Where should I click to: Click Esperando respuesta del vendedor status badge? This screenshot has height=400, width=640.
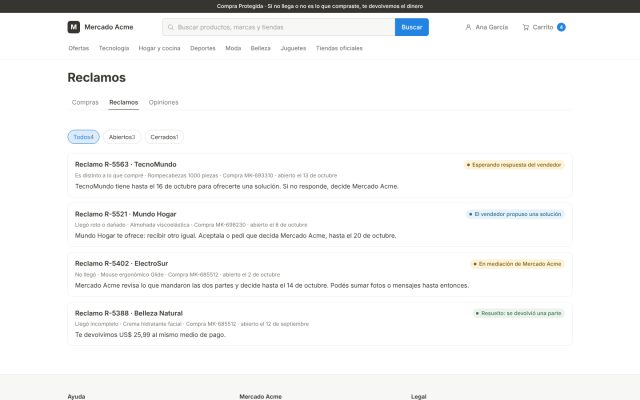click(x=514, y=165)
